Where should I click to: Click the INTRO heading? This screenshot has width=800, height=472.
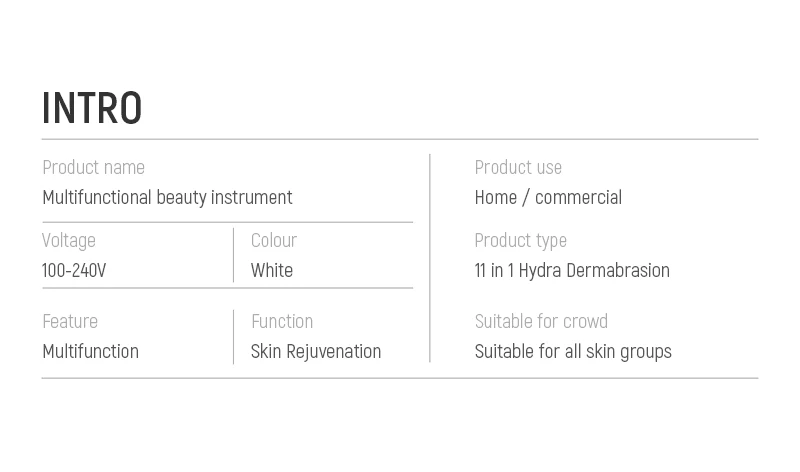[x=92, y=108]
